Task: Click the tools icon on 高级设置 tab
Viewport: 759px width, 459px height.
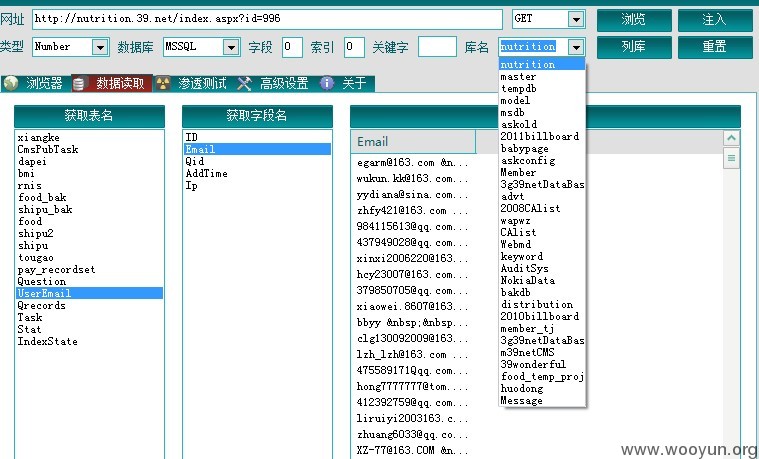Action: click(x=244, y=83)
